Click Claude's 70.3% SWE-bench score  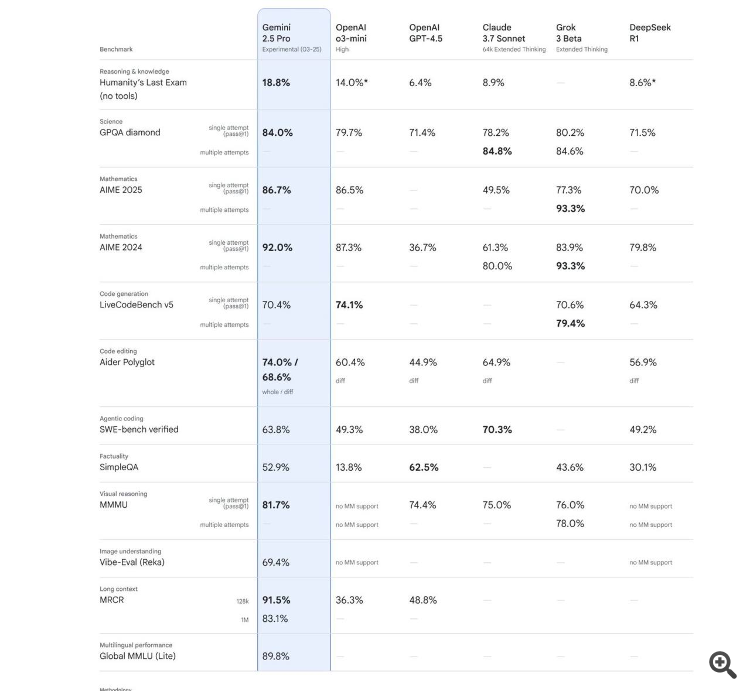pyautogui.click(x=497, y=429)
